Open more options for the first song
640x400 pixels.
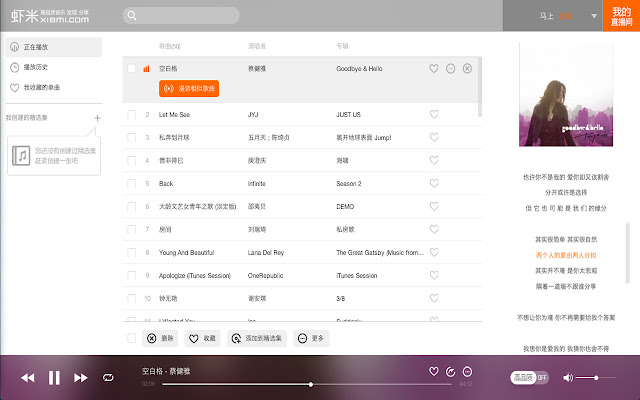click(451, 69)
